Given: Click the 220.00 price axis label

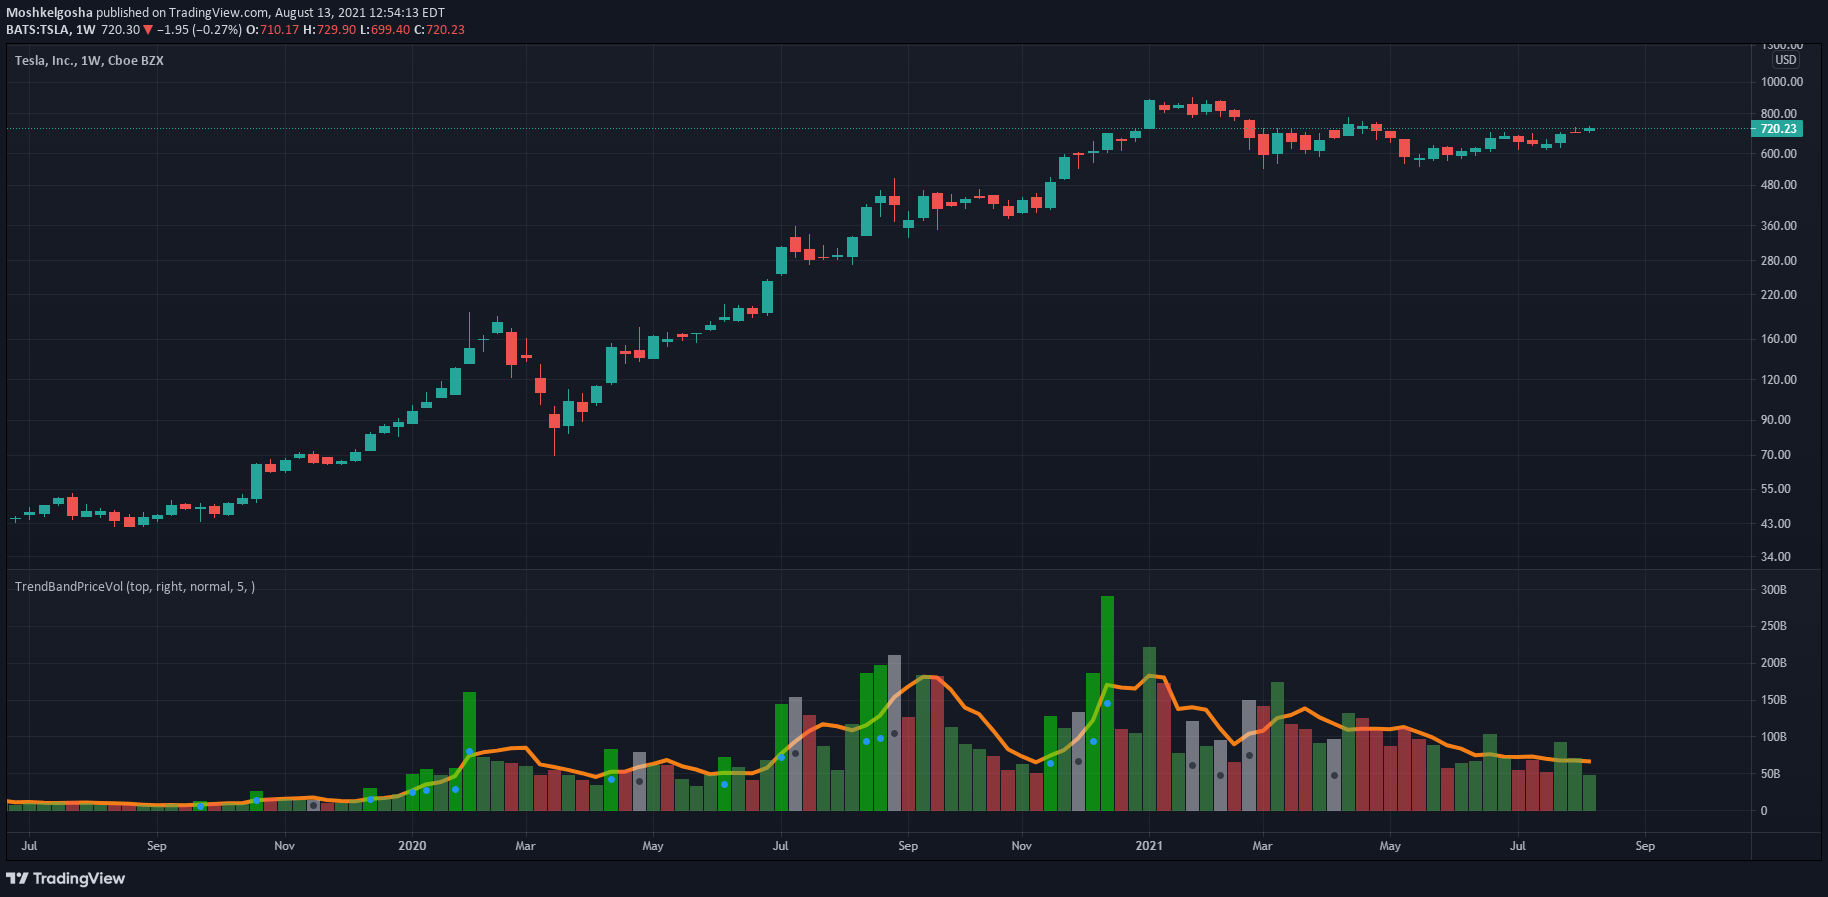Looking at the screenshot, I should click(x=1779, y=295).
